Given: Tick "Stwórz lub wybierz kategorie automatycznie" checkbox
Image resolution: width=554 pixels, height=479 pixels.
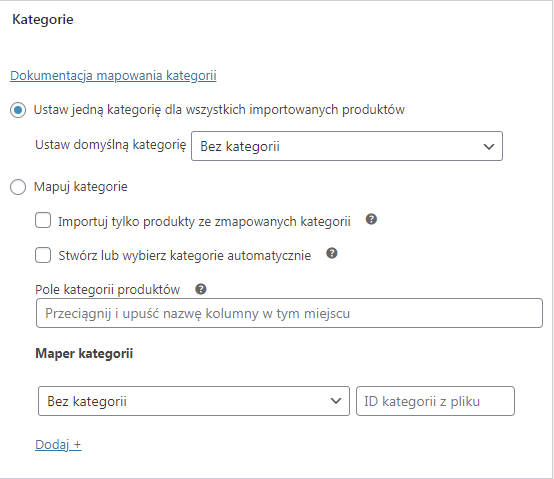Looking at the screenshot, I should (x=43, y=255).
